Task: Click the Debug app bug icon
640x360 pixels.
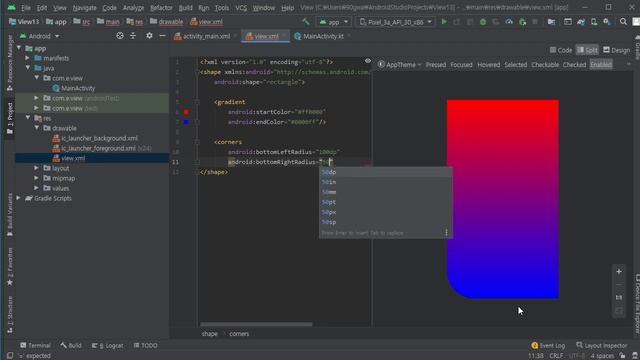Action: click(x=483, y=22)
